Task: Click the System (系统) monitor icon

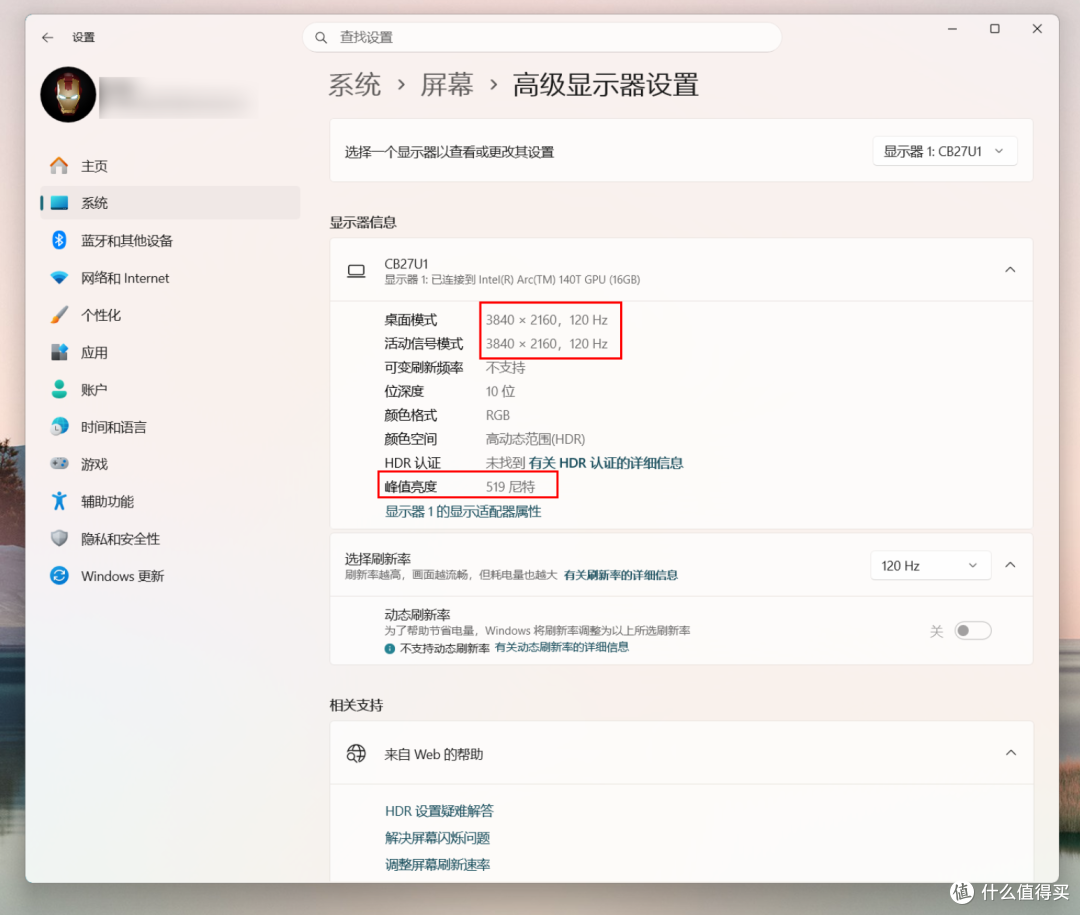Action: pyautogui.click(x=59, y=203)
